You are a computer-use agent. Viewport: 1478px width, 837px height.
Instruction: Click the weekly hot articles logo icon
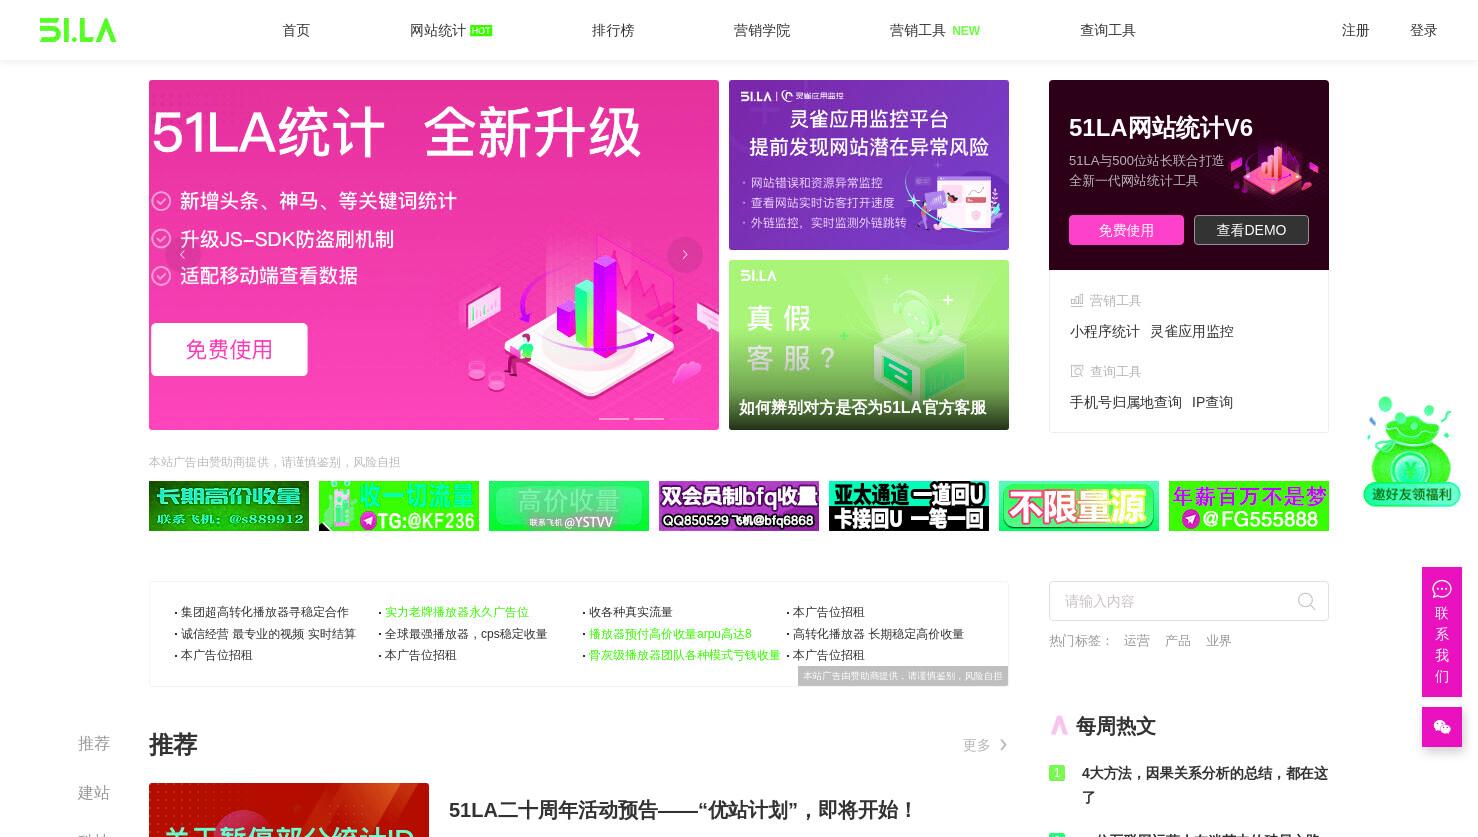tap(1059, 725)
